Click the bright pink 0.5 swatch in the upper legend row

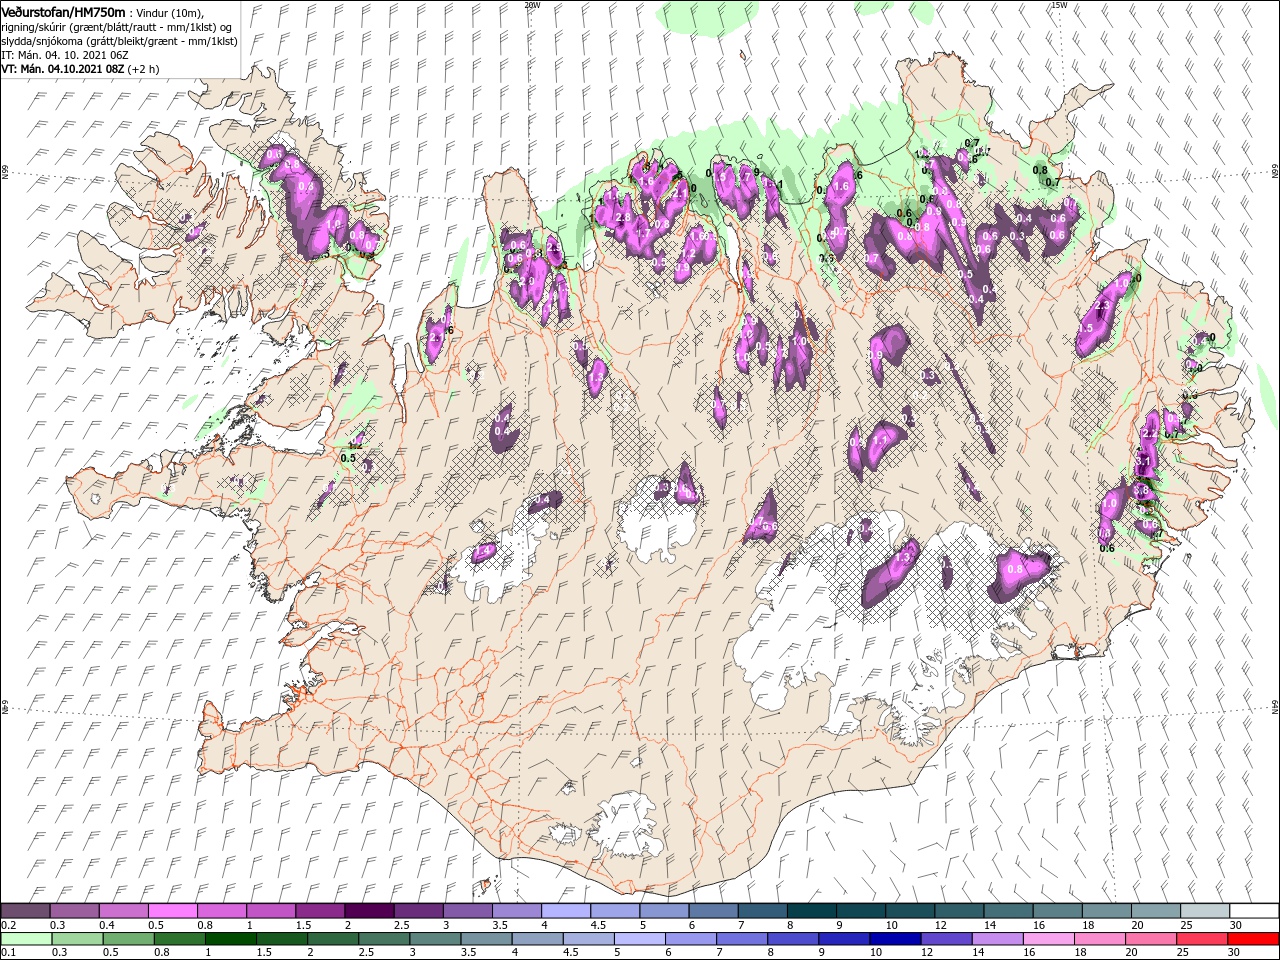click(x=173, y=910)
